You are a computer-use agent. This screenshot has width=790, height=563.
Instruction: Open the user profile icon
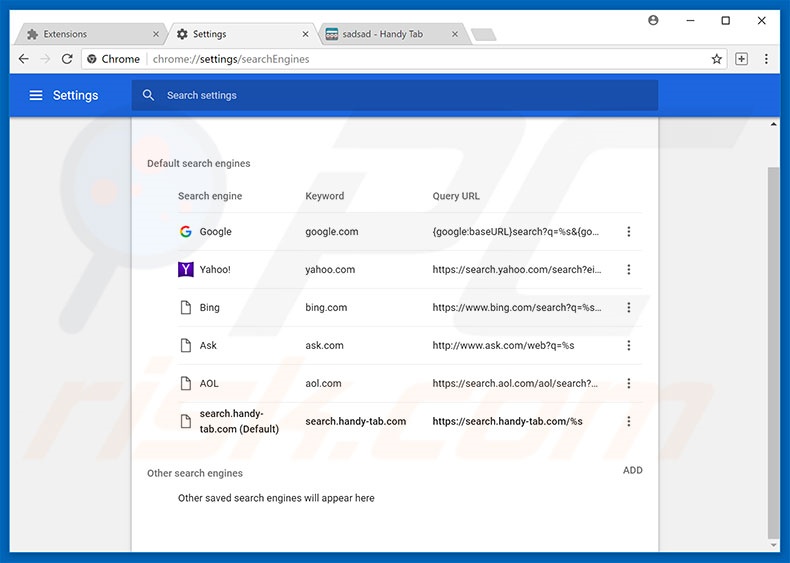[653, 20]
